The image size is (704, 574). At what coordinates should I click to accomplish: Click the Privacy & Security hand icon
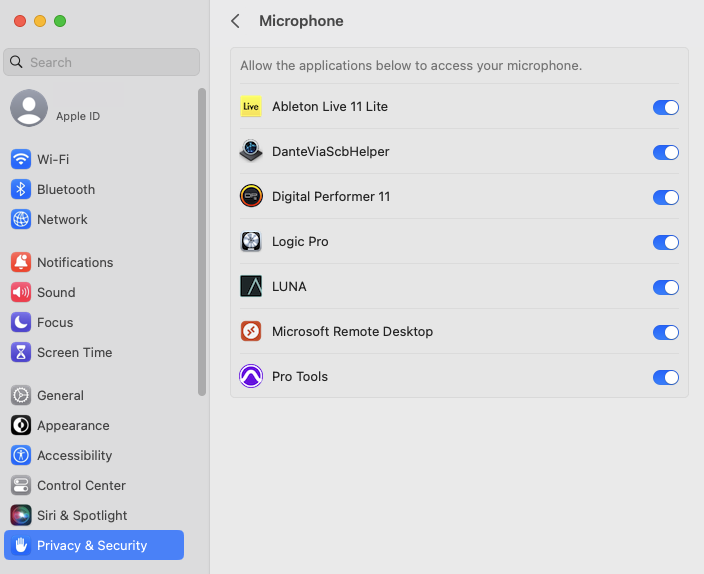(21, 545)
